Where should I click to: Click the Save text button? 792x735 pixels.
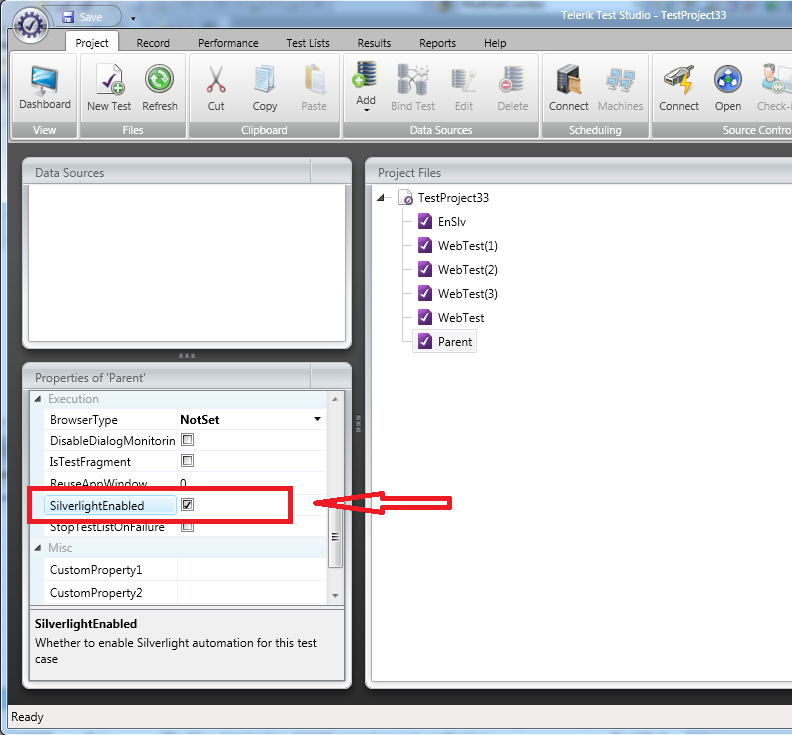(91, 17)
